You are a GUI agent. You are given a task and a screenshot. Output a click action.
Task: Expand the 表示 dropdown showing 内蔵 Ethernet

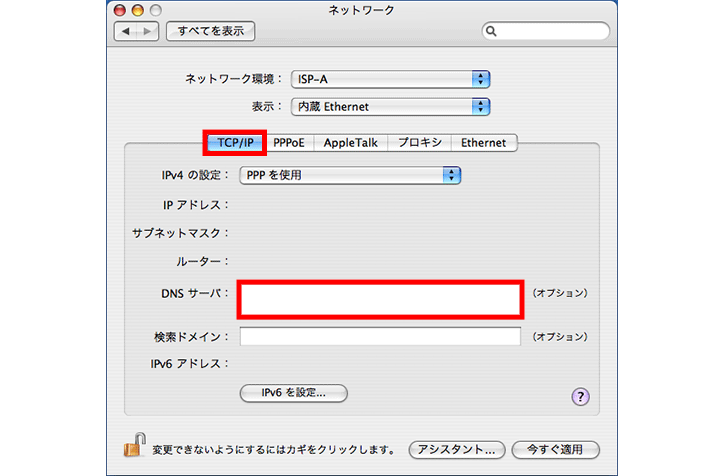390,106
